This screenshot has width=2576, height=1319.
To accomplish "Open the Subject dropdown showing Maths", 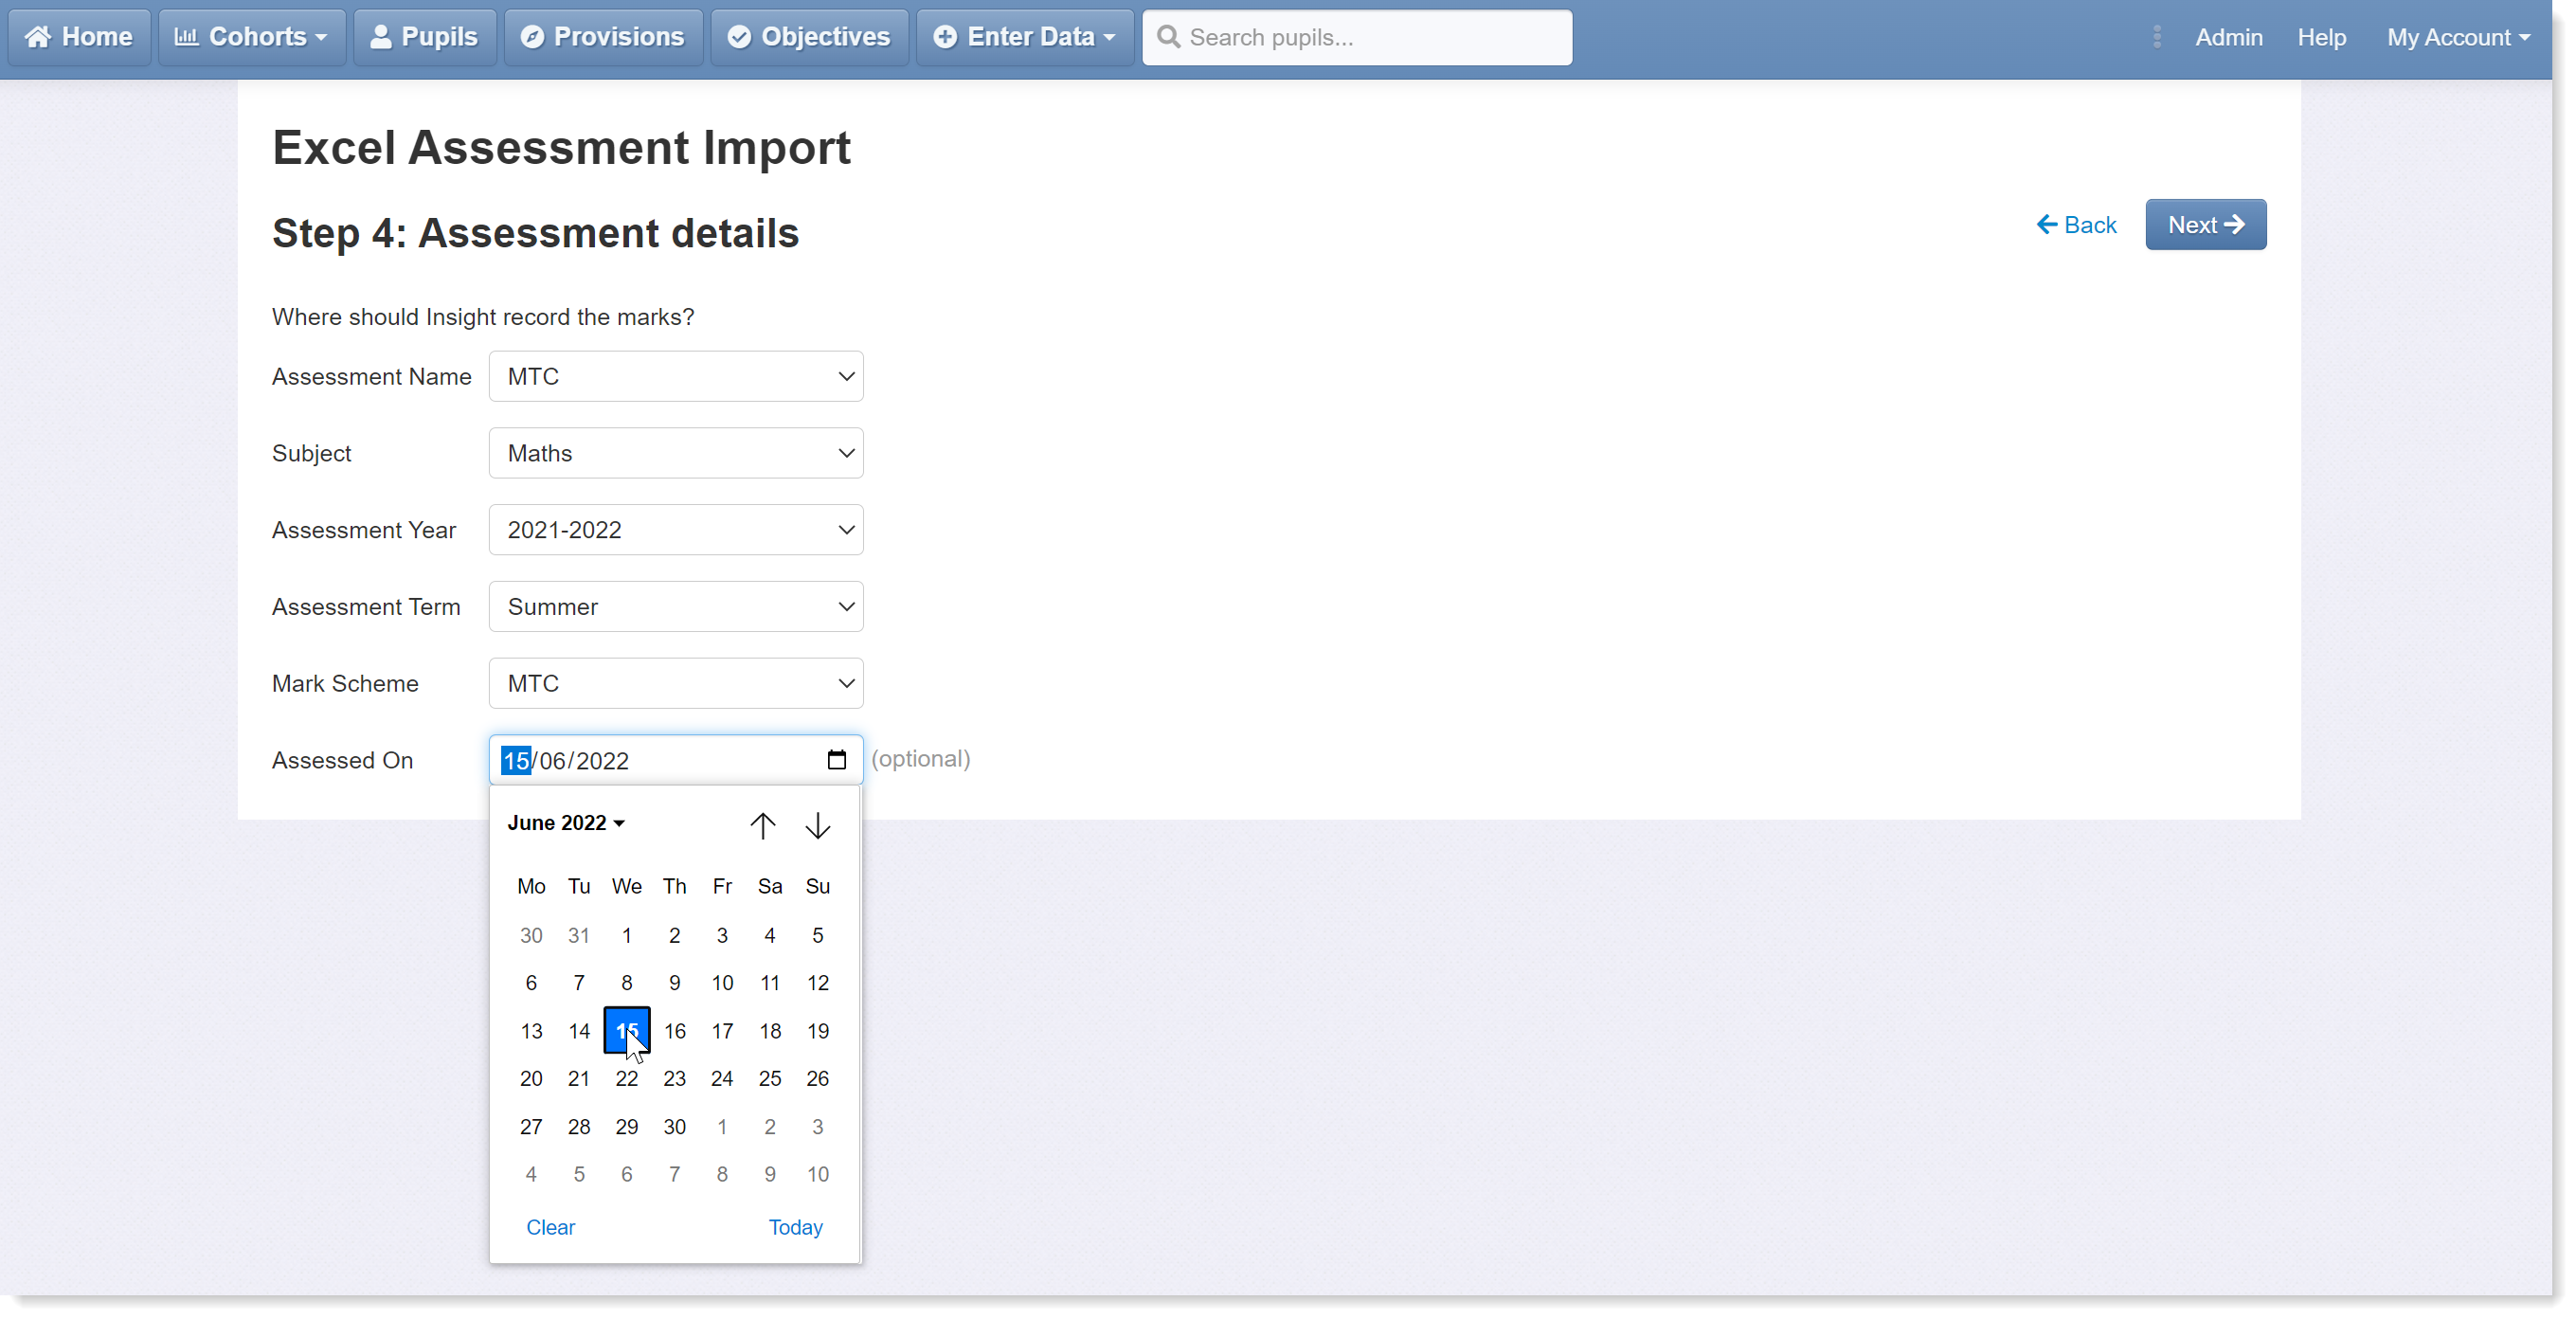I will point(676,453).
